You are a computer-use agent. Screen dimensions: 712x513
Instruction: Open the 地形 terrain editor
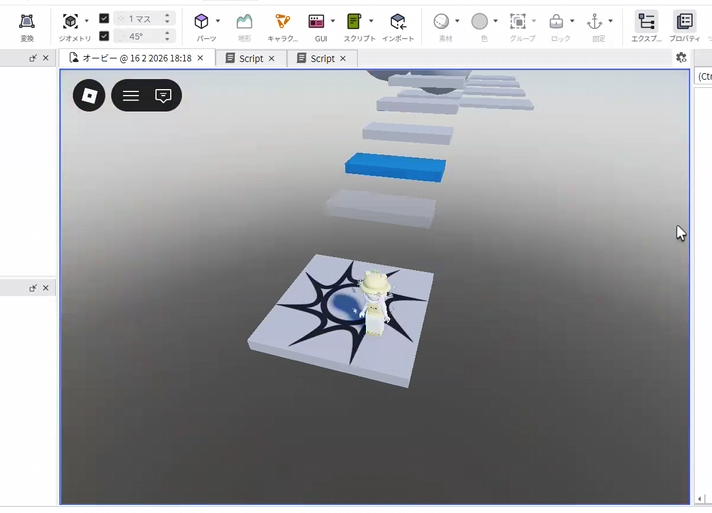click(x=244, y=27)
